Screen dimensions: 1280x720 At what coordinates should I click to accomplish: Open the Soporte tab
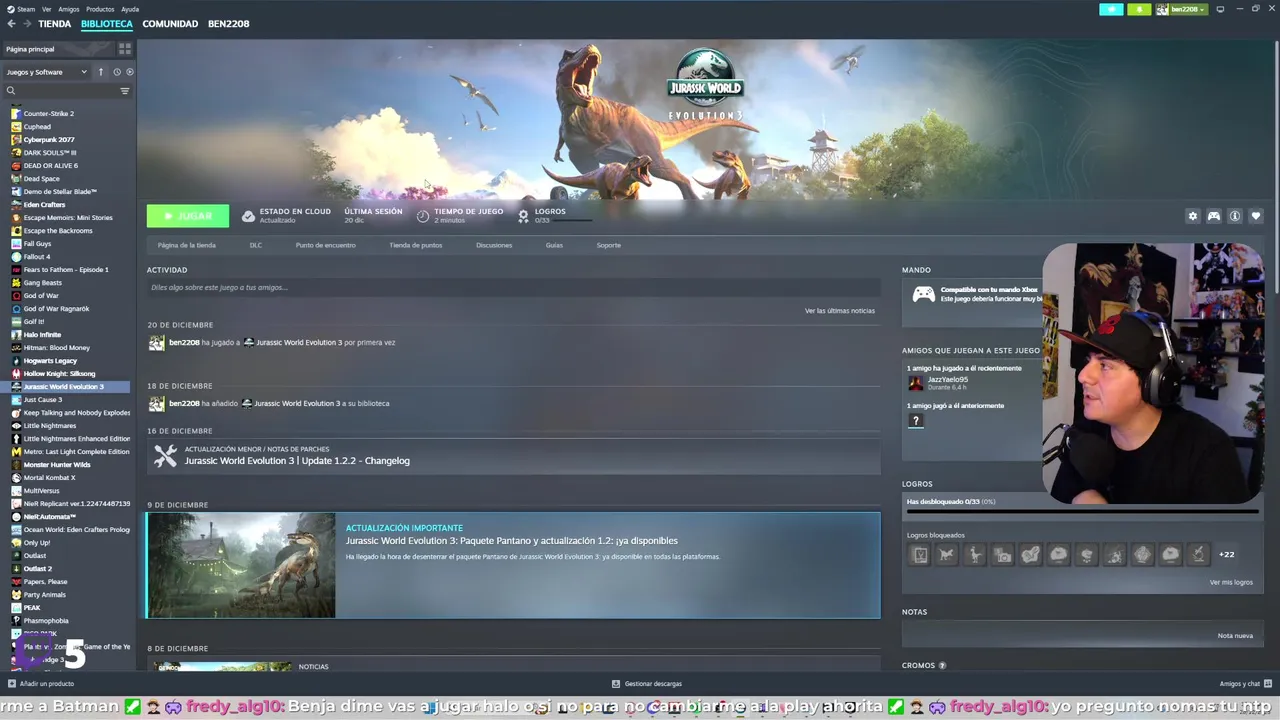tap(609, 245)
